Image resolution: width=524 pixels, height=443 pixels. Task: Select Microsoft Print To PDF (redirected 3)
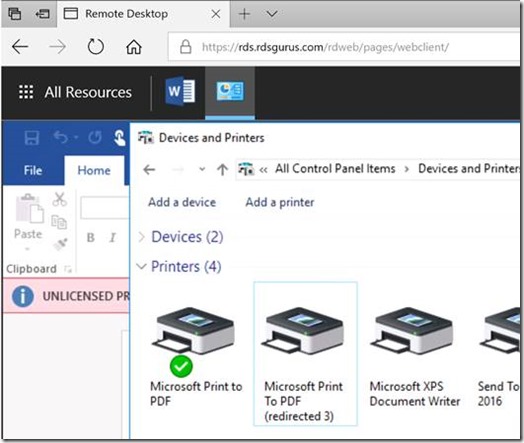(x=305, y=354)
